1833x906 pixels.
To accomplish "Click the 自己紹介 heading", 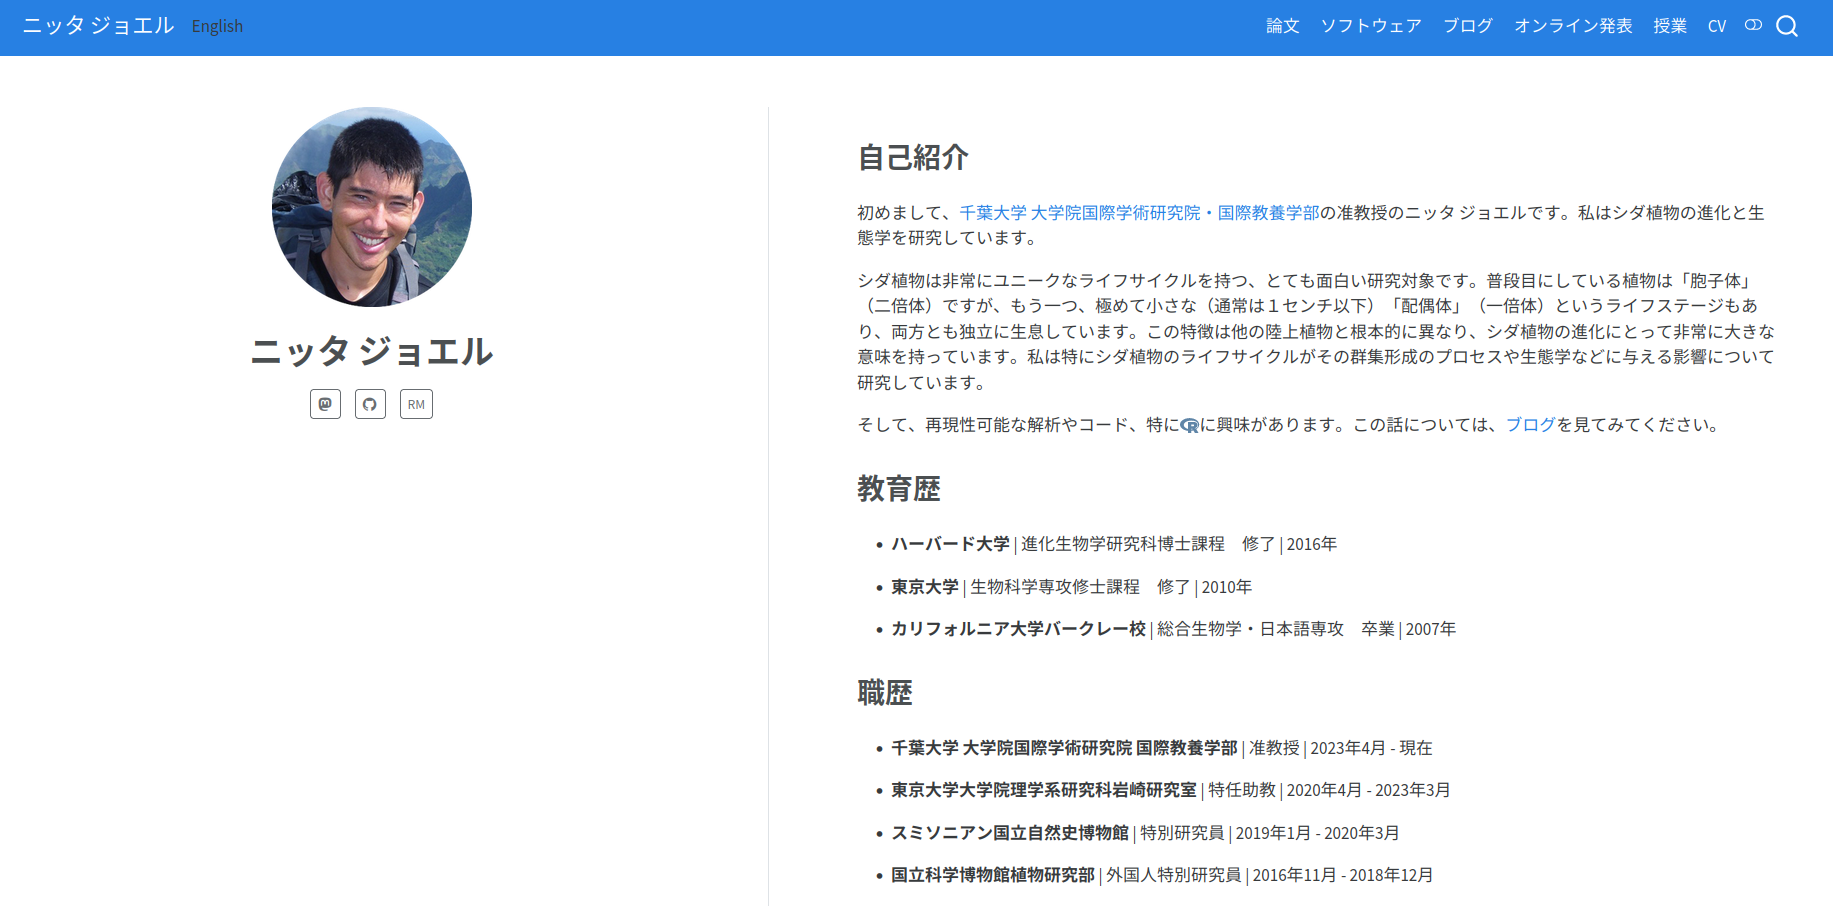I will coord(912,157).
